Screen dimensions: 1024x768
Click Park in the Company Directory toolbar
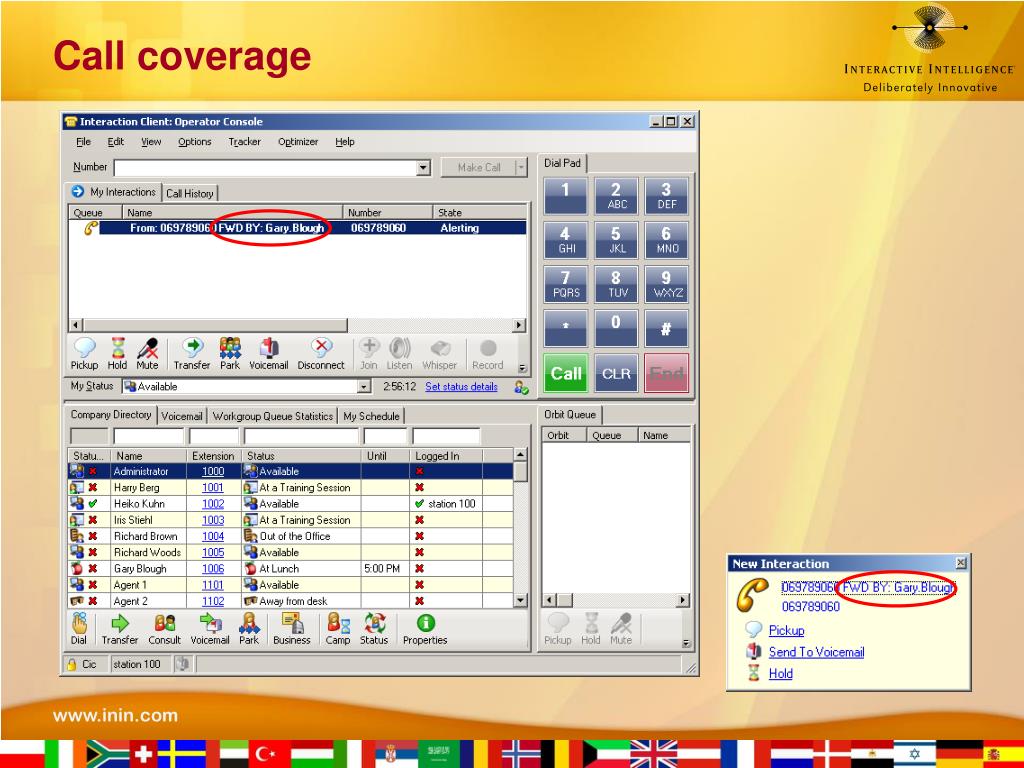pos(249,630)
